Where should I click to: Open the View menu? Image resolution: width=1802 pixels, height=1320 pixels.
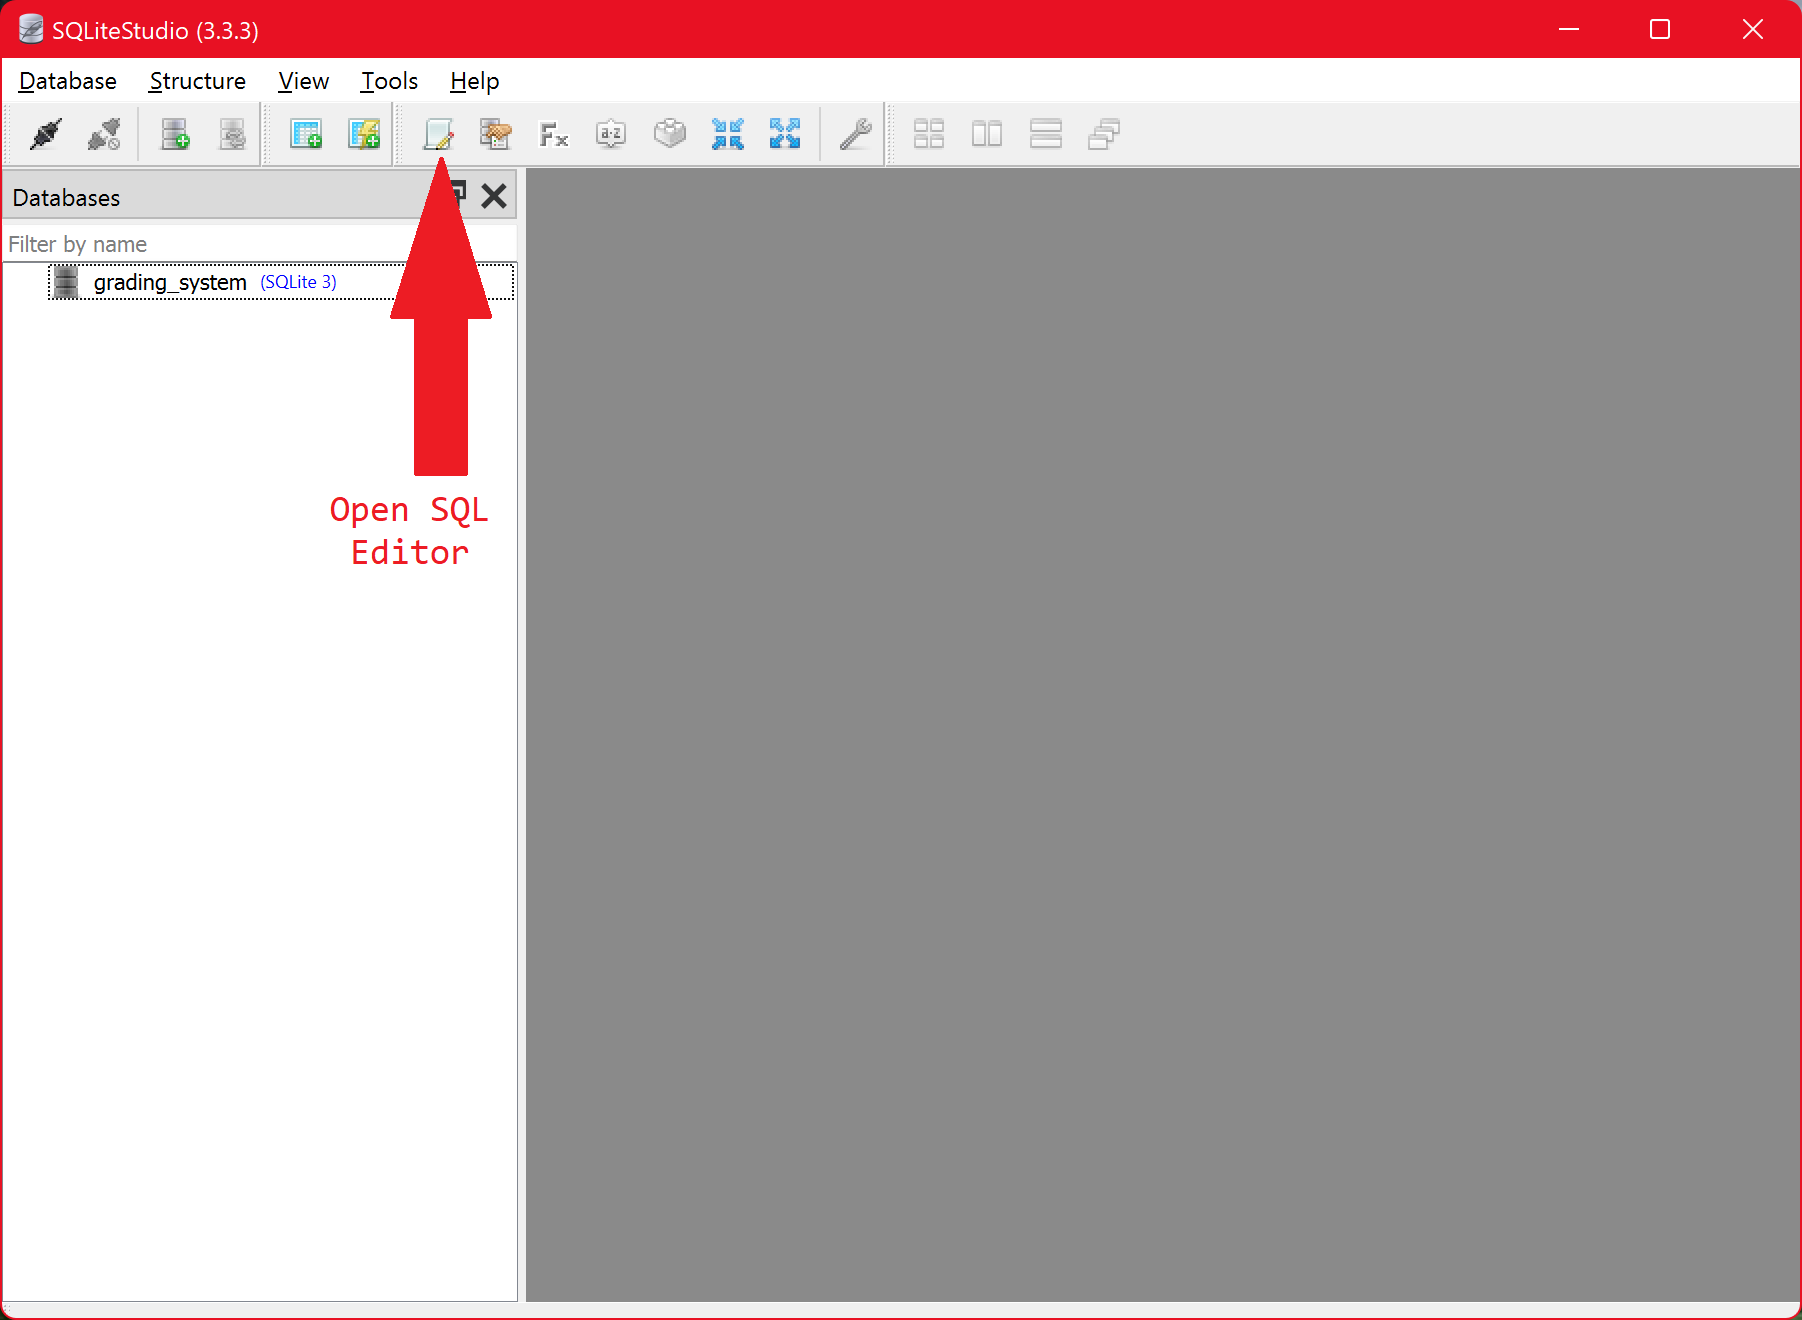coord(303,81)
